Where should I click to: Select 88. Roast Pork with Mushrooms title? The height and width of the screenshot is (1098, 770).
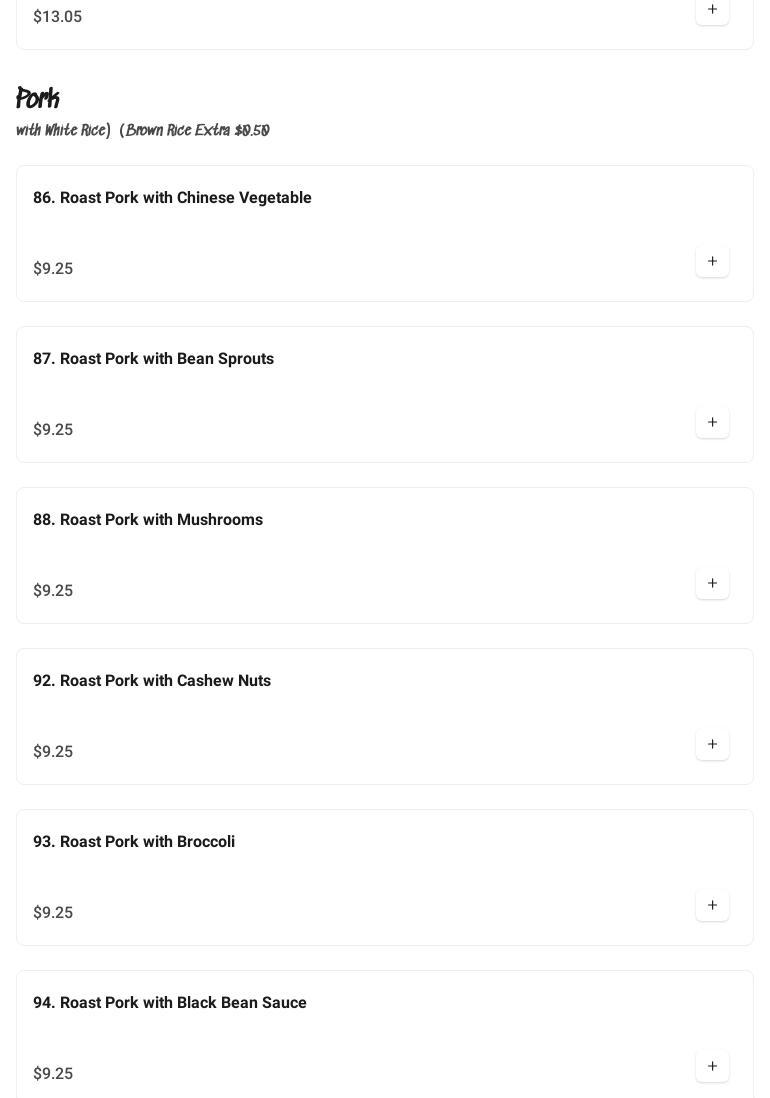pyautogui.click(x=148, y=520)
